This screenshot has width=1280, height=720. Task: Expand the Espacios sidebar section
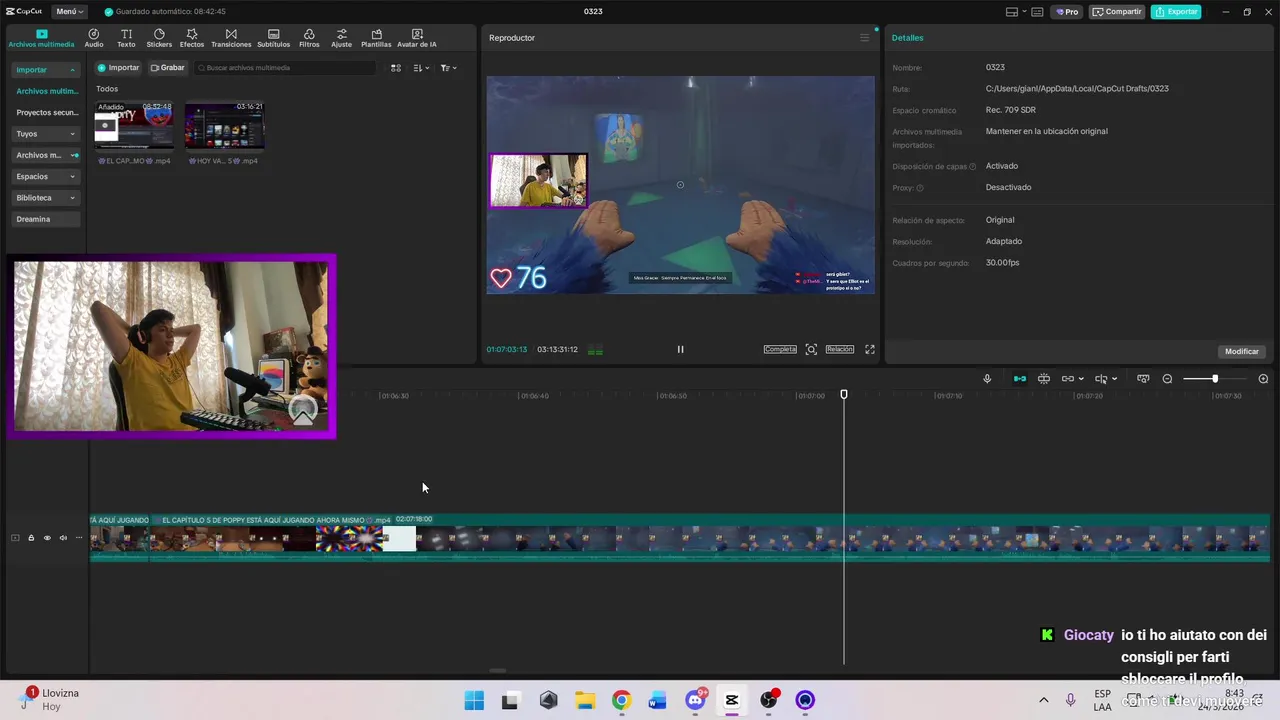point(45,177)
